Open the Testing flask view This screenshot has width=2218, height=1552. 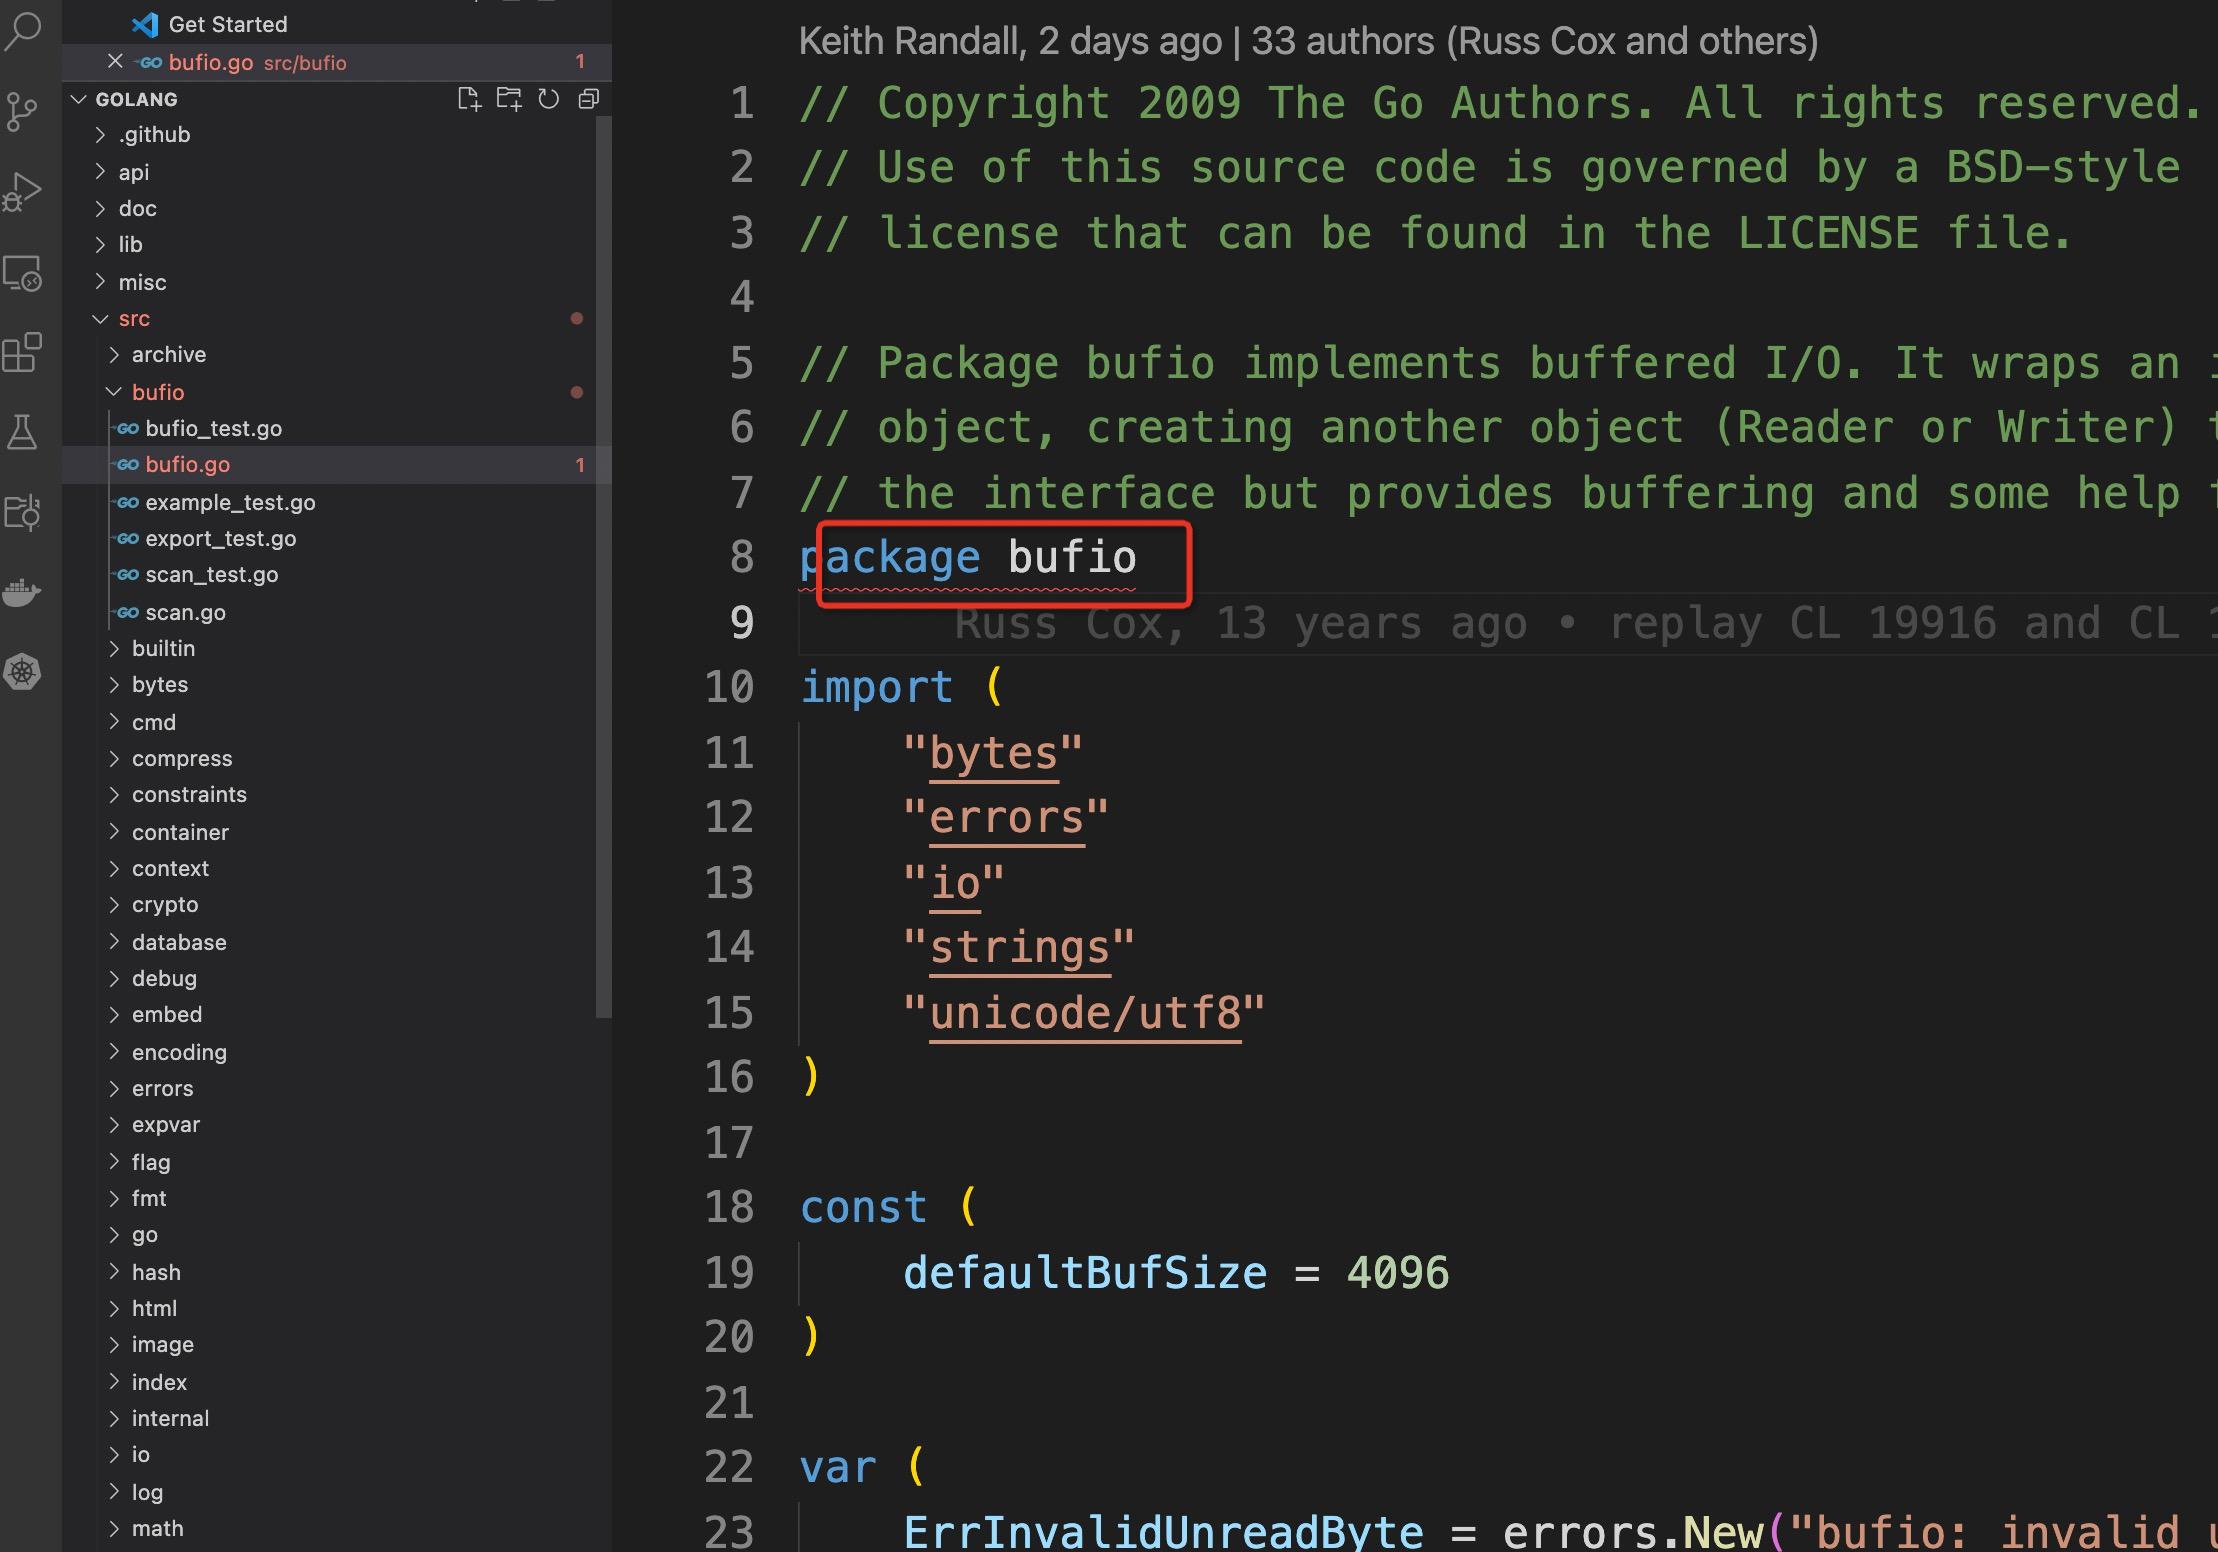[x=22, y=433]
